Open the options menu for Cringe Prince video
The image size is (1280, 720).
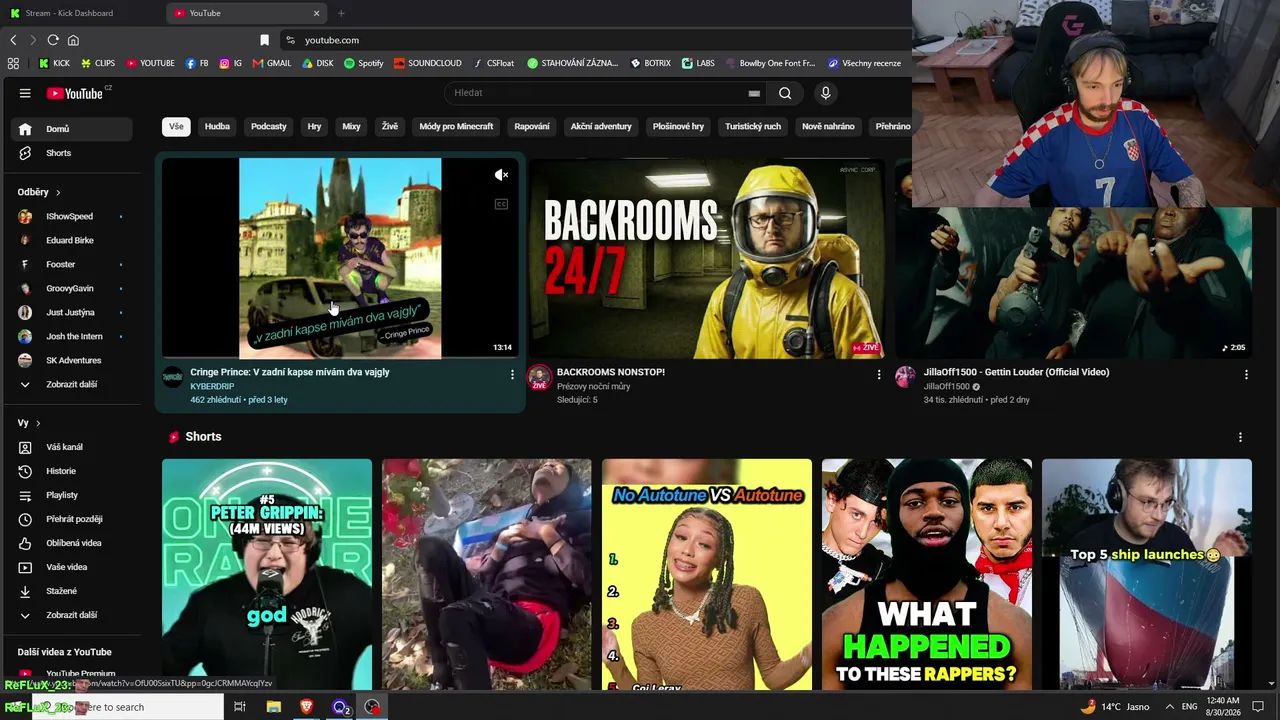coord(512,374)
